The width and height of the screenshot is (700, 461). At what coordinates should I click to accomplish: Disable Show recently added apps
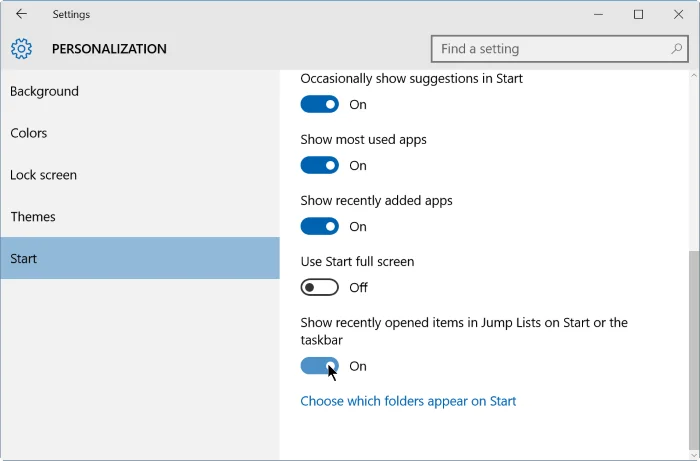320,227
